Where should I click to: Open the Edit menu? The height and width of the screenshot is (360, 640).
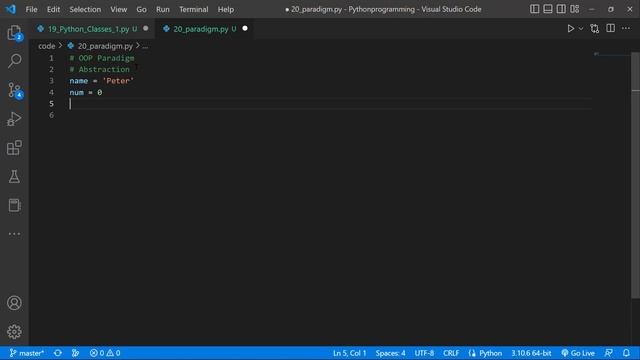tap(53, 9)
